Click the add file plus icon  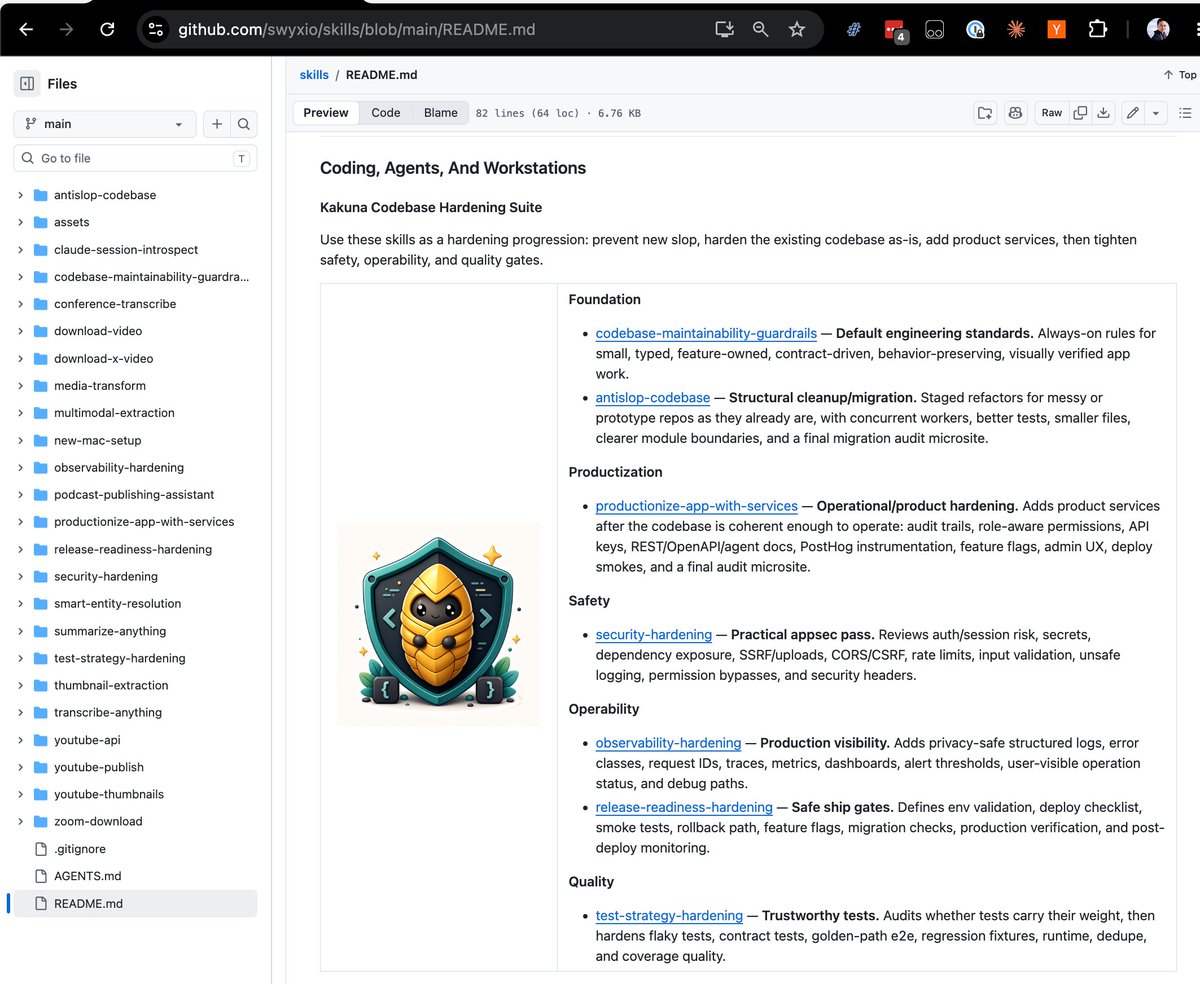tap(217, 124)
